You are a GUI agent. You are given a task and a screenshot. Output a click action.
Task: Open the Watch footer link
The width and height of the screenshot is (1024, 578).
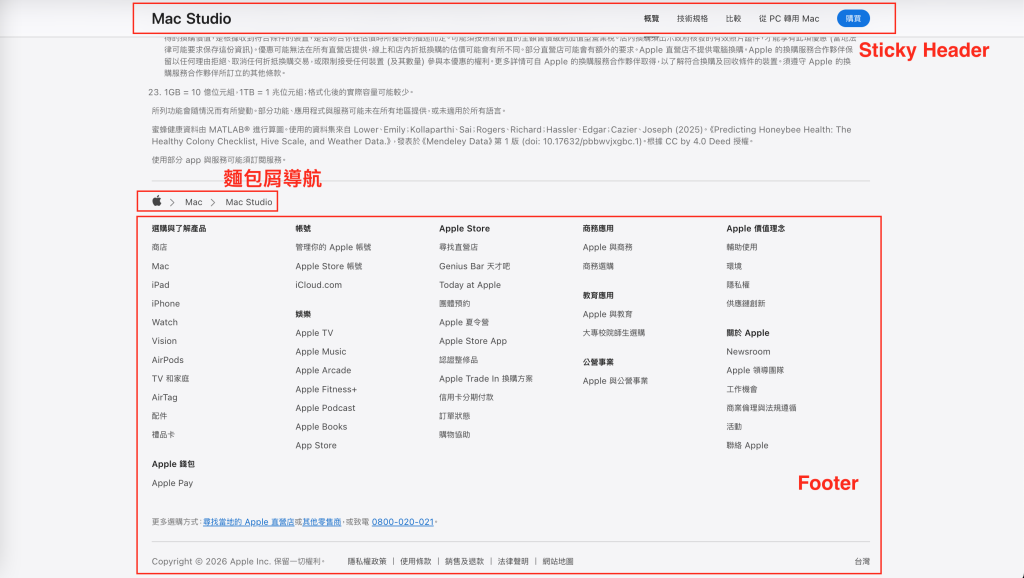pyautogui.click(x=165, y=322)
